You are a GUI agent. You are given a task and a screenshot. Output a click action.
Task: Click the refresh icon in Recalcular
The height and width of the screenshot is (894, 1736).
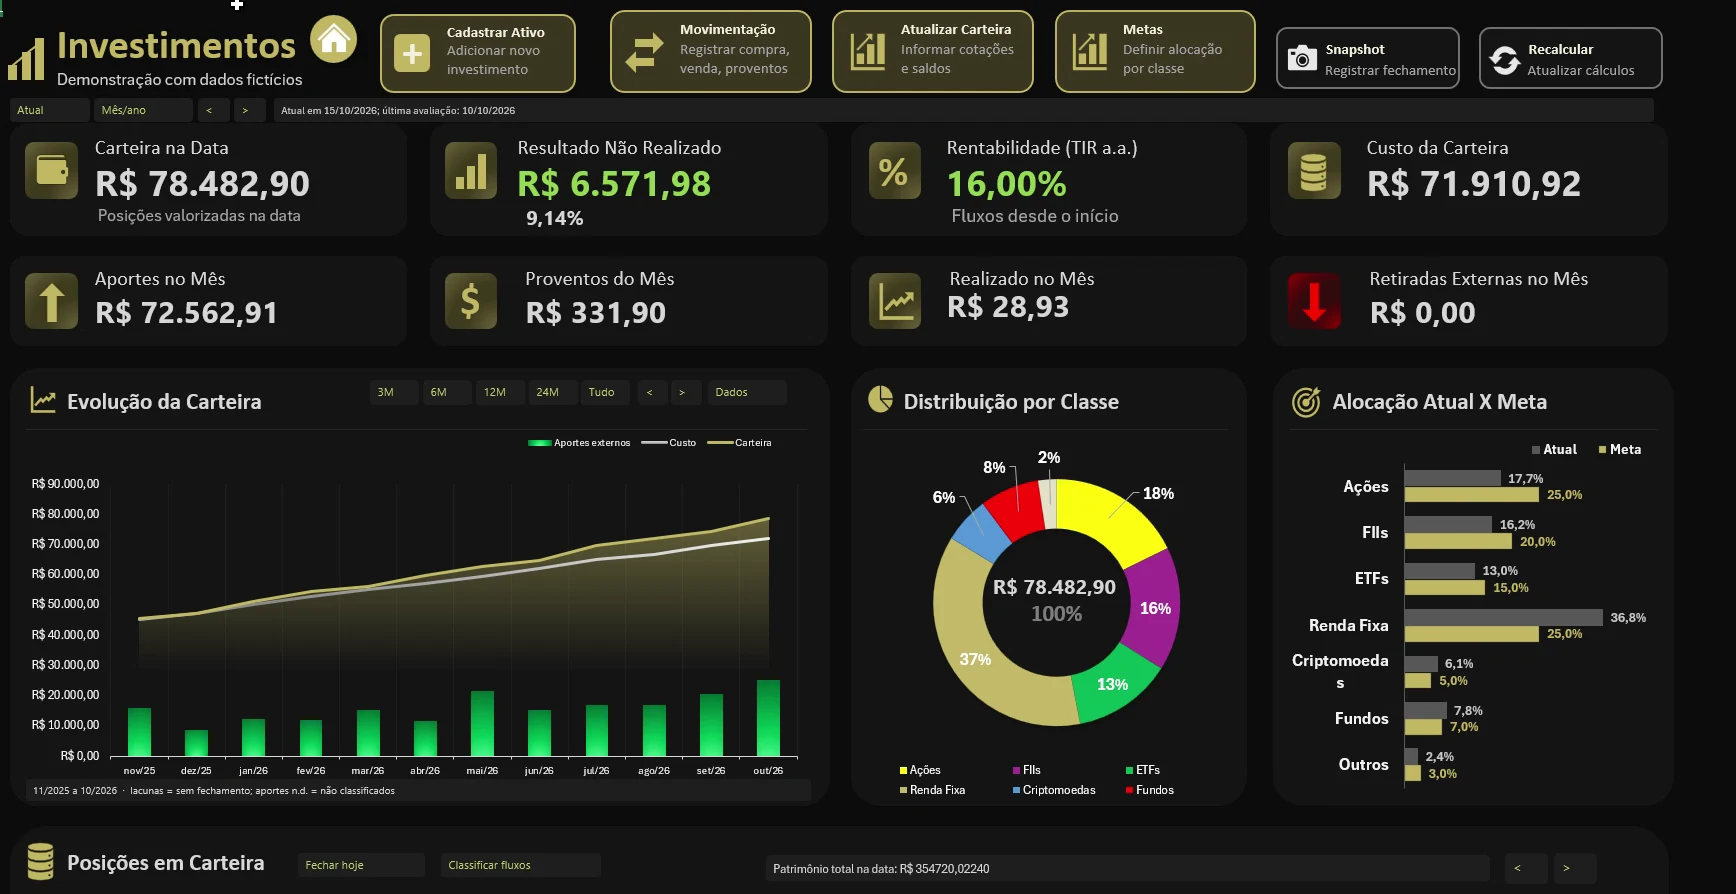pyautogui.click(x=1505, y=60)
